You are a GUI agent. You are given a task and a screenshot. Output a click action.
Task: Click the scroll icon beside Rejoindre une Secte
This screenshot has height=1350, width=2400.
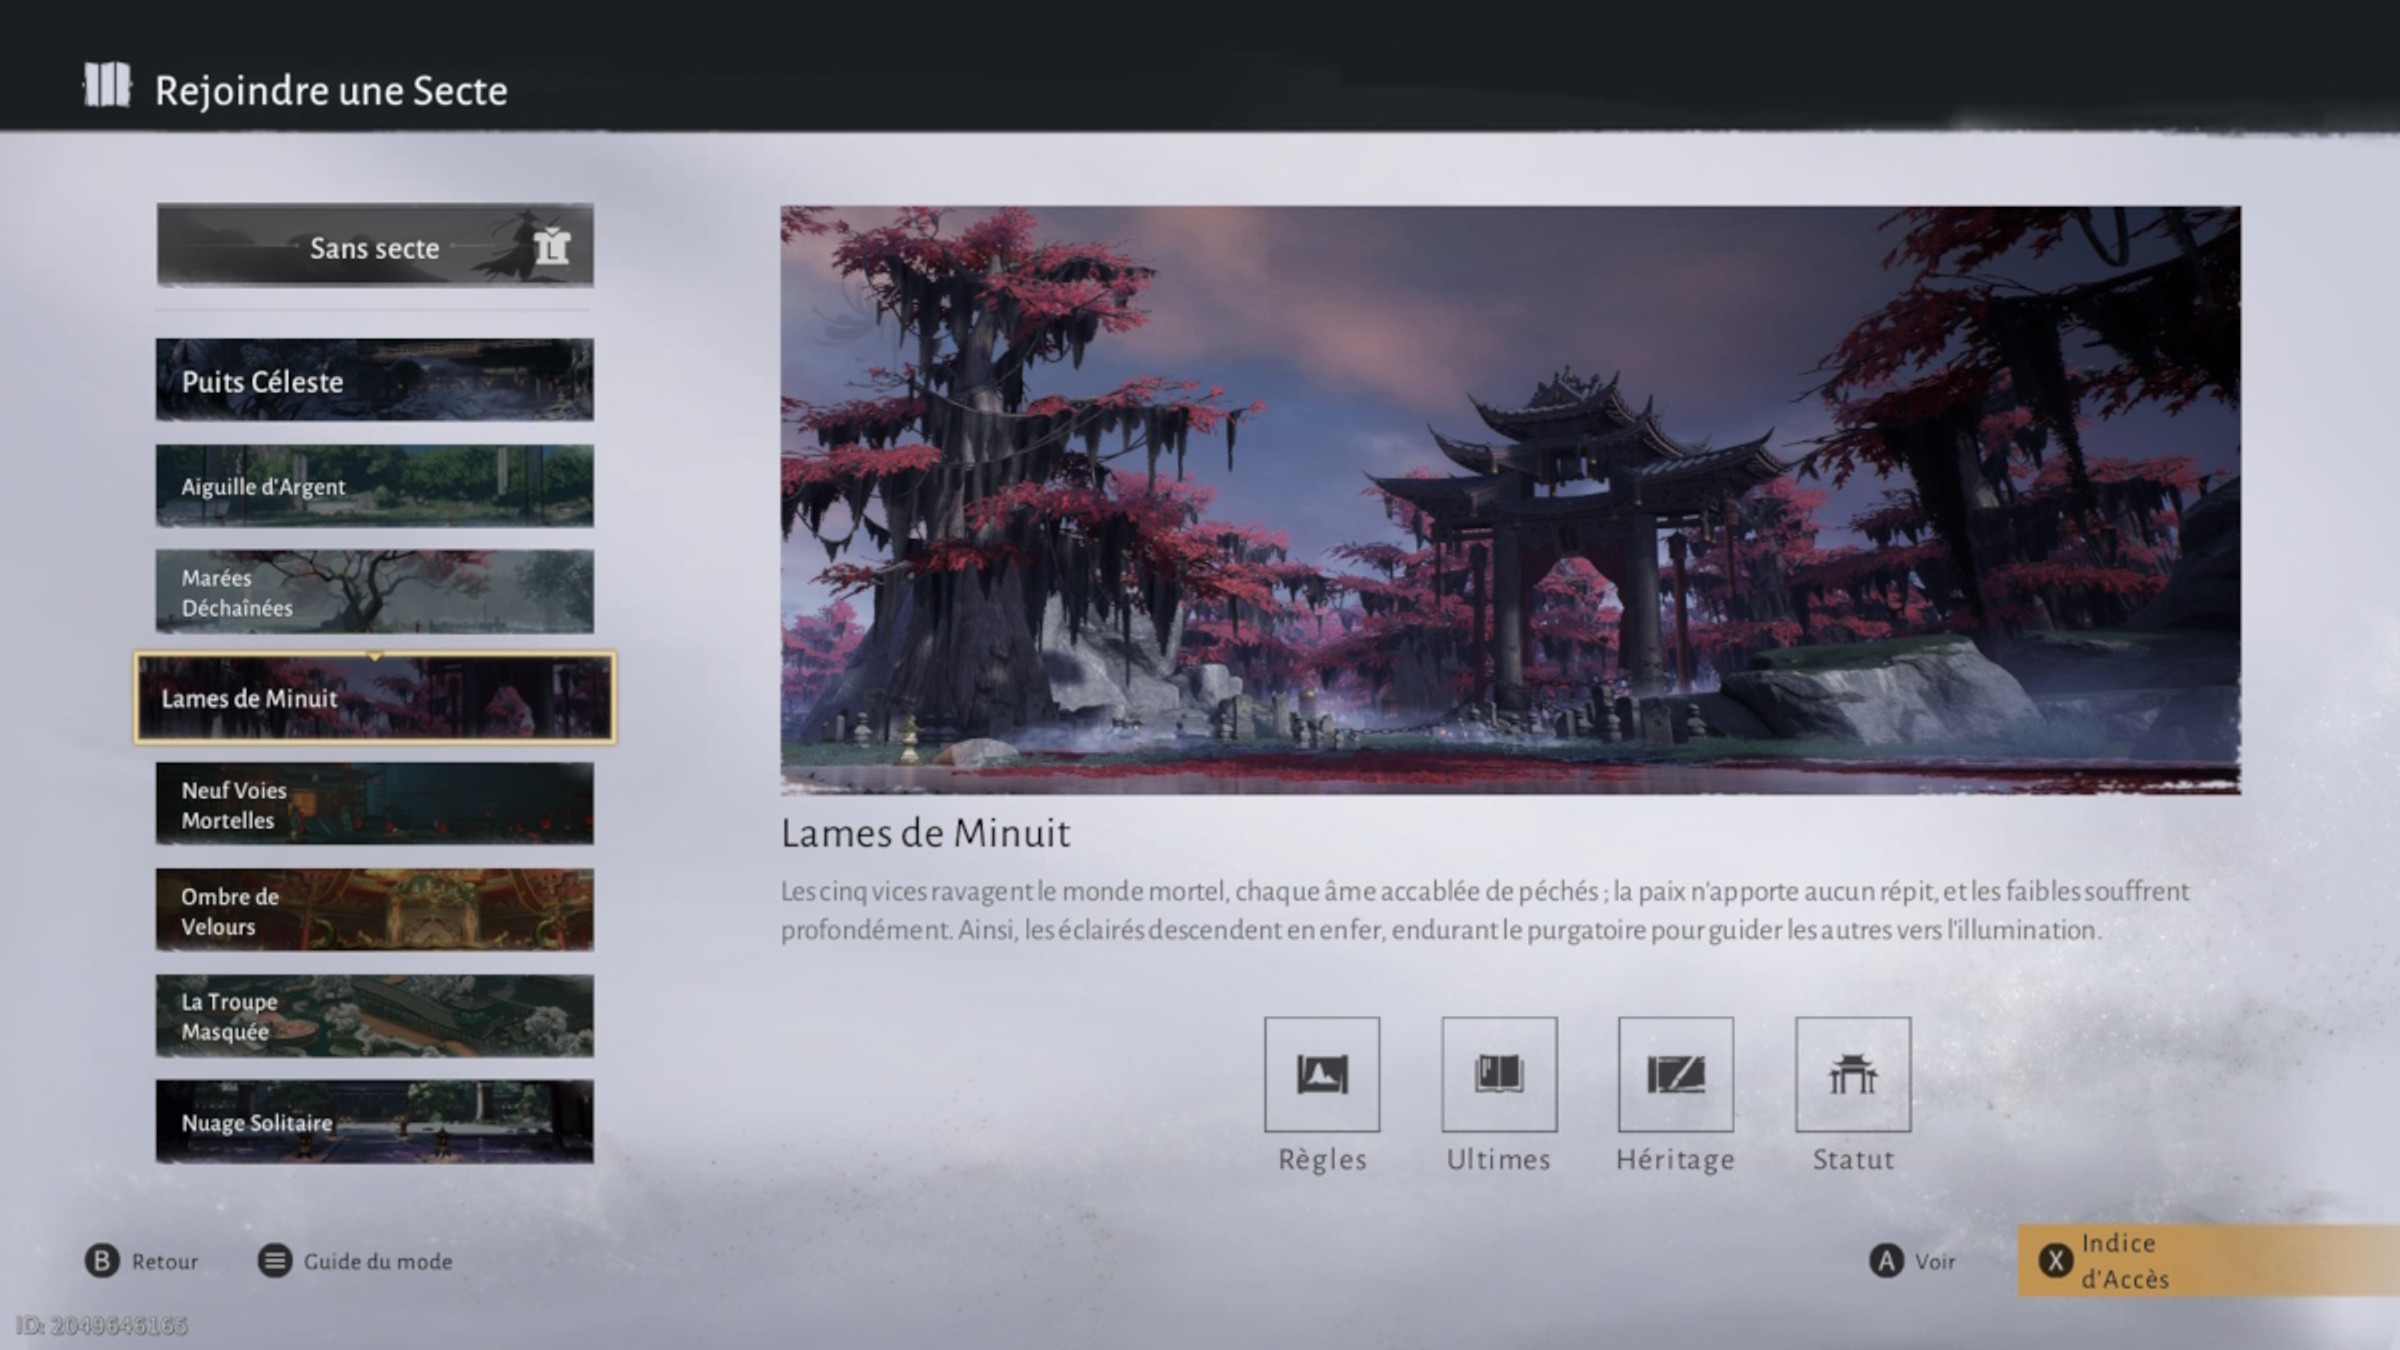[107, 86]
